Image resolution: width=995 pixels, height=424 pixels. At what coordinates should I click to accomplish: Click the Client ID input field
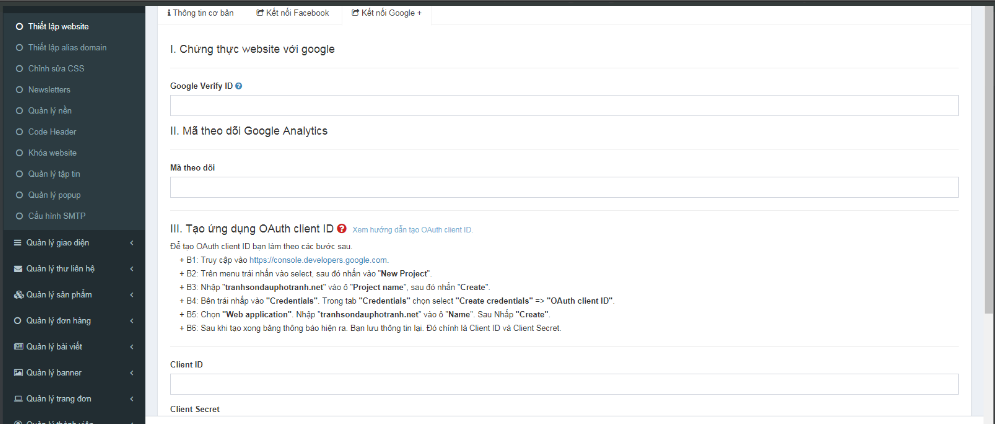563,384
